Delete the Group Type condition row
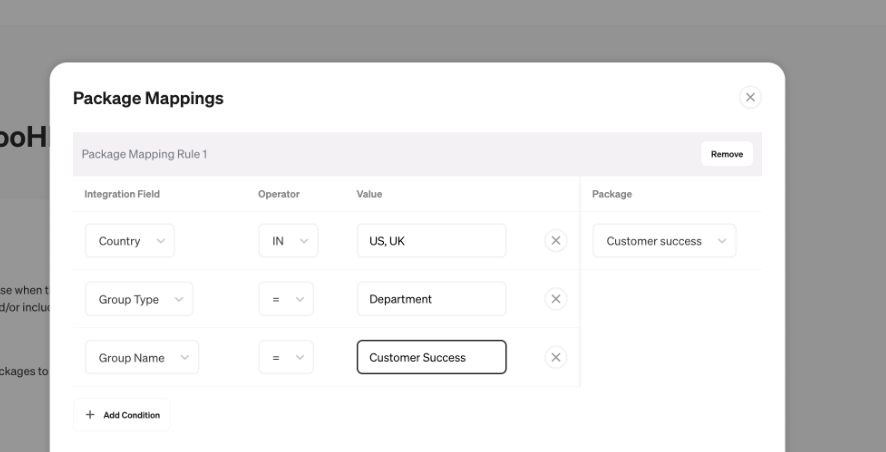This screenshot has width=886, height=452. click(x=555, y=299)
